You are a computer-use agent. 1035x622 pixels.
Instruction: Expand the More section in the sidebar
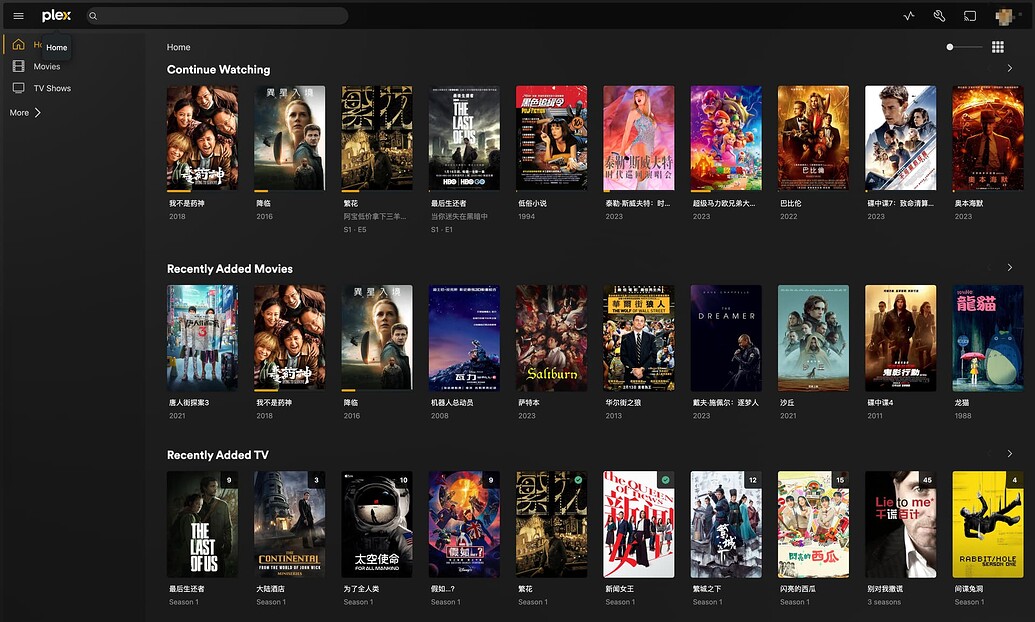click(x=26, y=113)
